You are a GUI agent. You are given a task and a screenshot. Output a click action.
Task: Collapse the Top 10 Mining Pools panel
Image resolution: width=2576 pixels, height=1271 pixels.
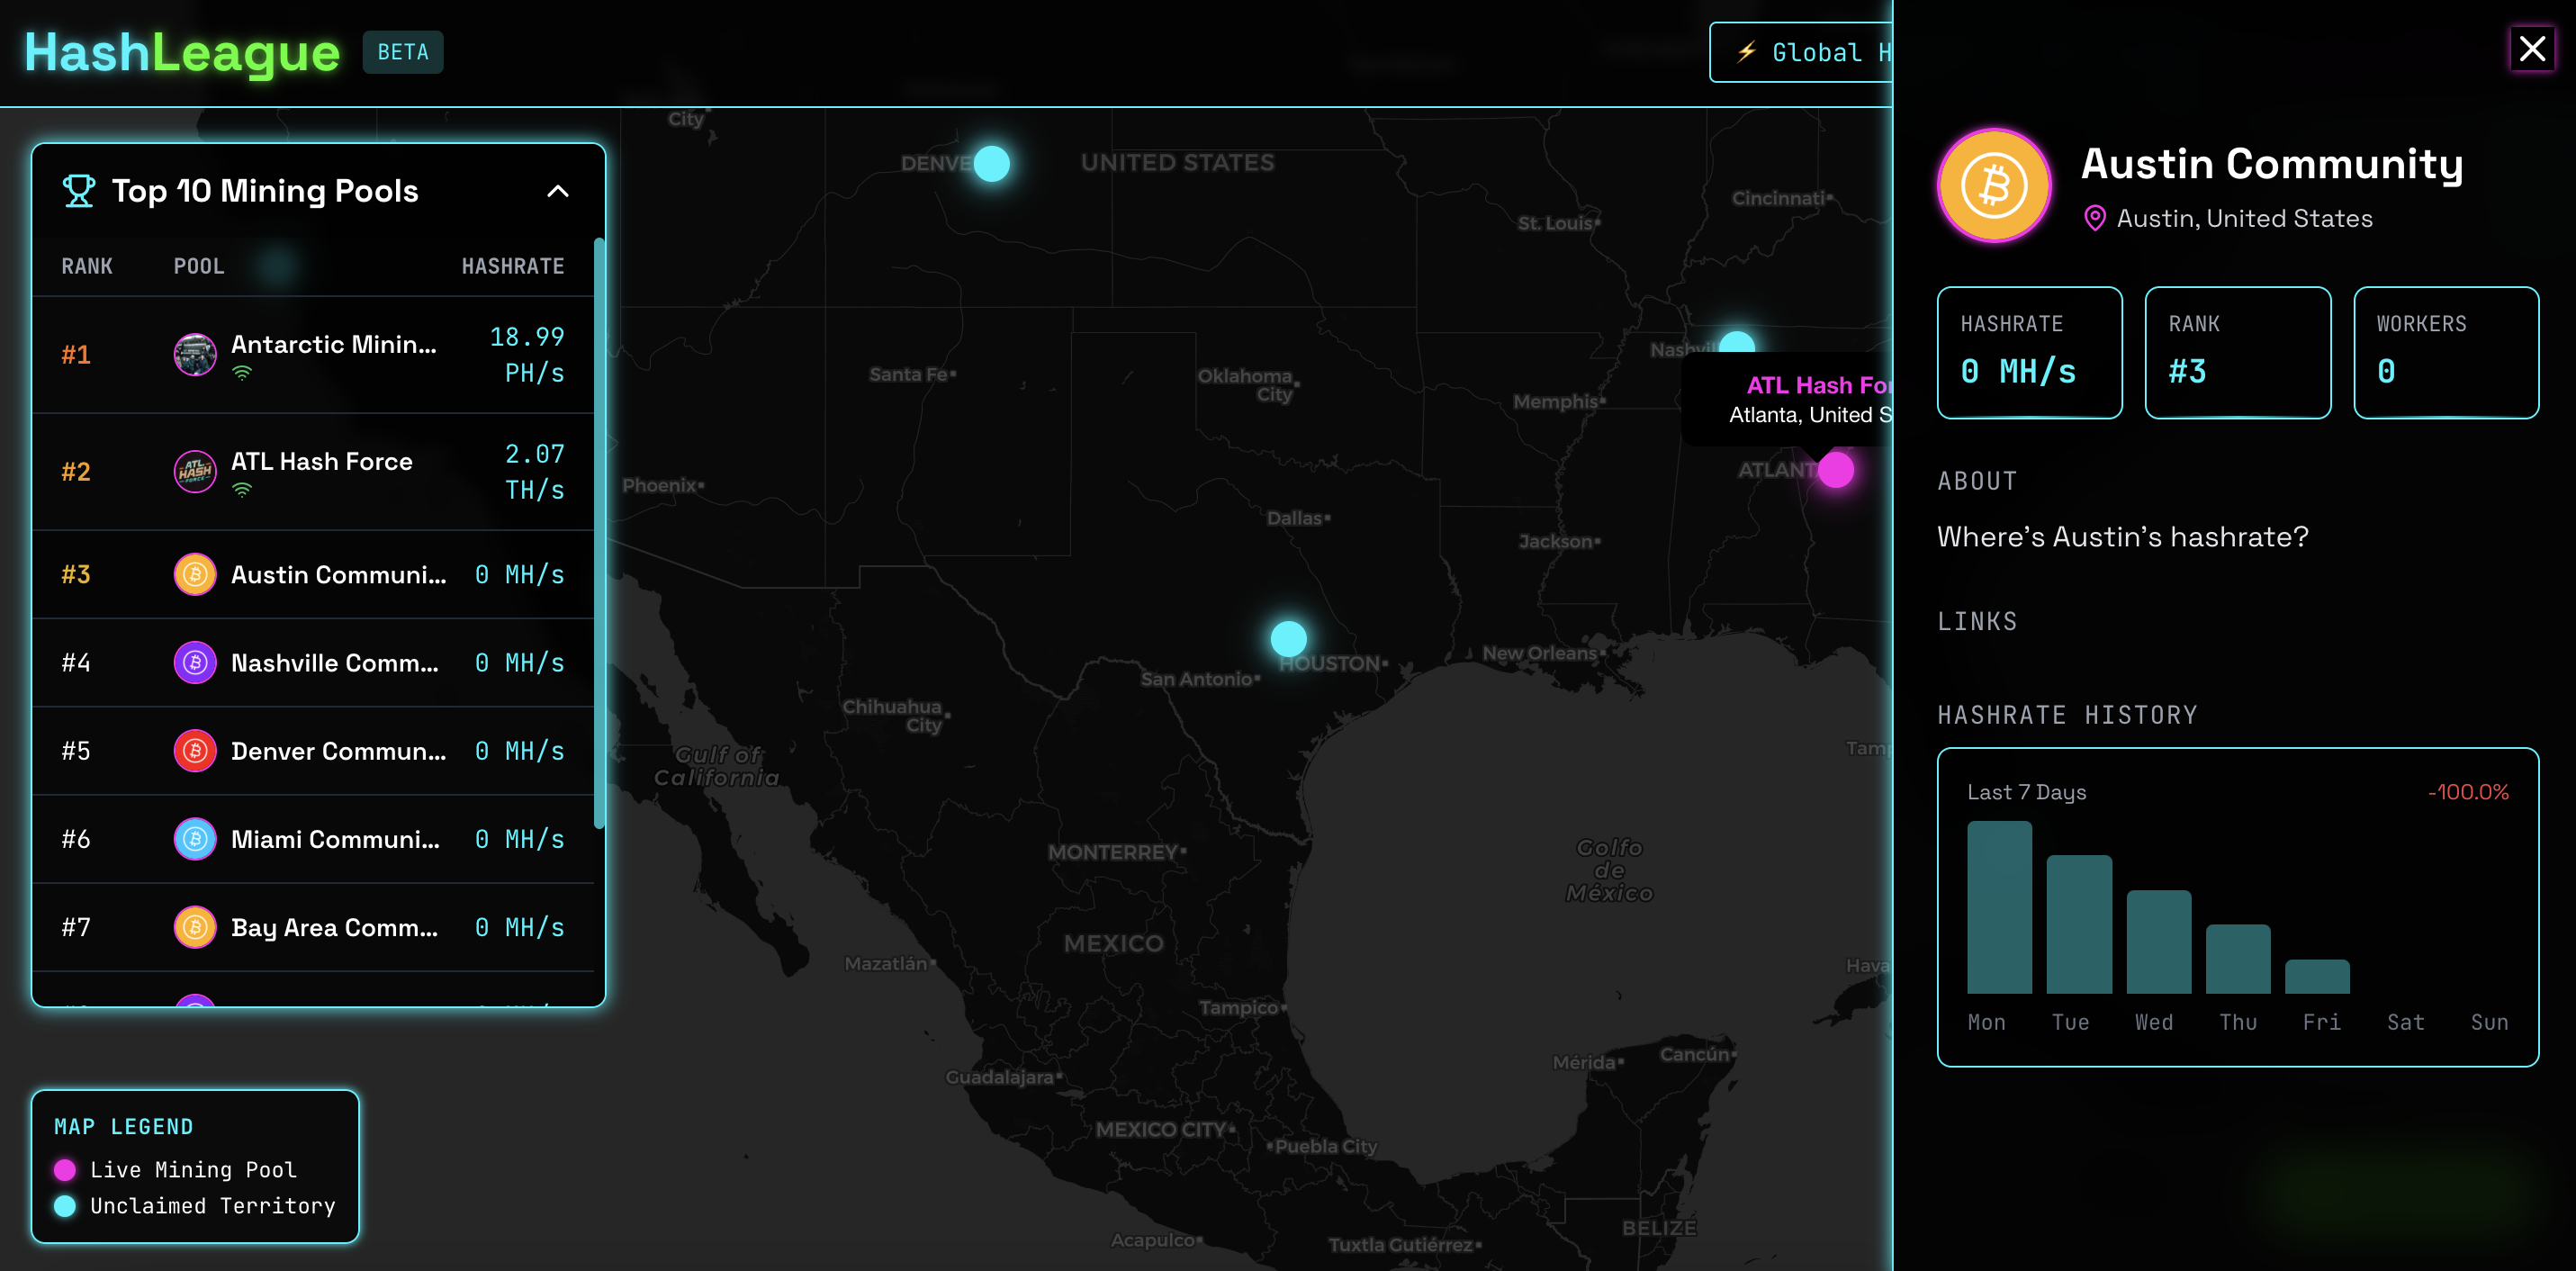point(558,191)
